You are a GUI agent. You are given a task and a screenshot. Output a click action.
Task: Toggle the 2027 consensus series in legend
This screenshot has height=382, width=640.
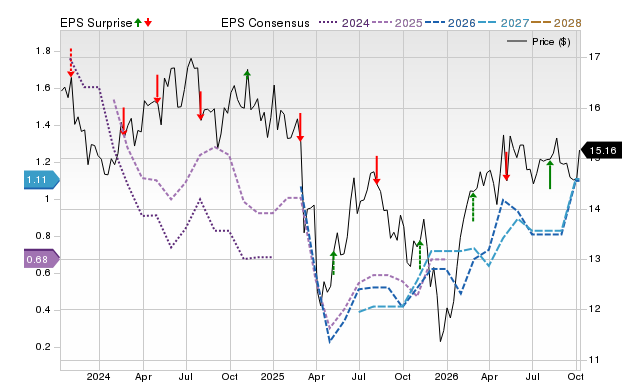[x=503, y=23]
